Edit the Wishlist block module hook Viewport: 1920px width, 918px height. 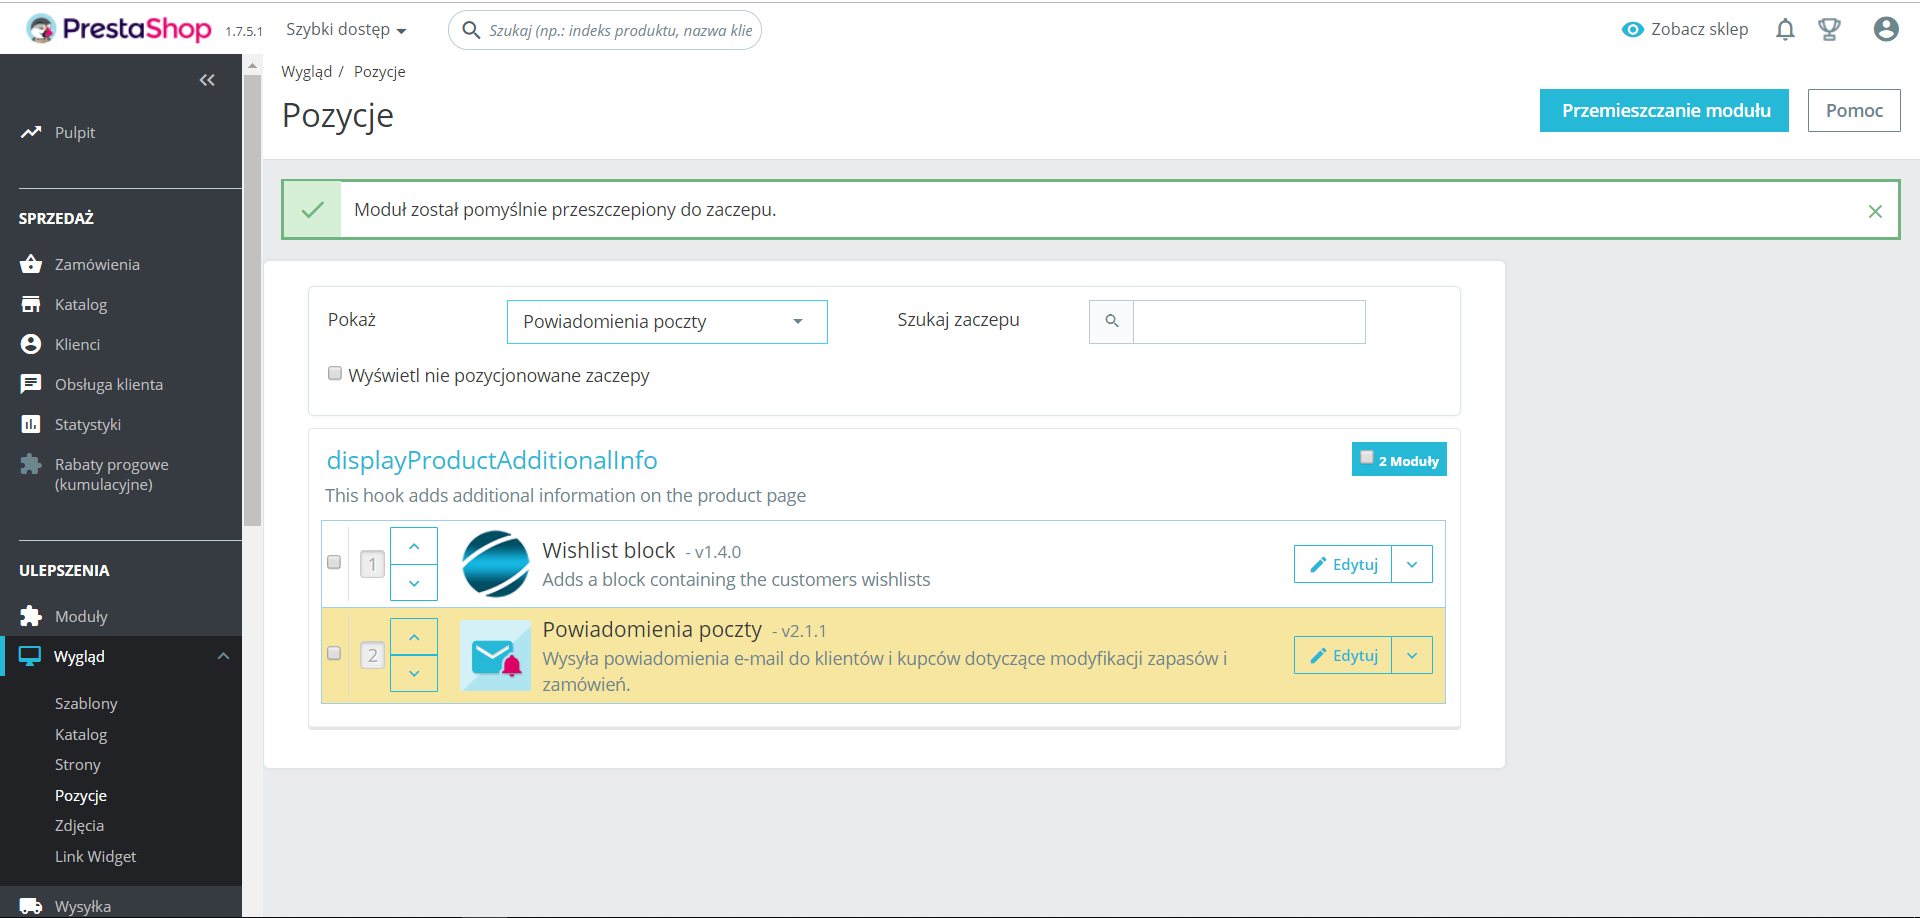[x=1343, y=564]
